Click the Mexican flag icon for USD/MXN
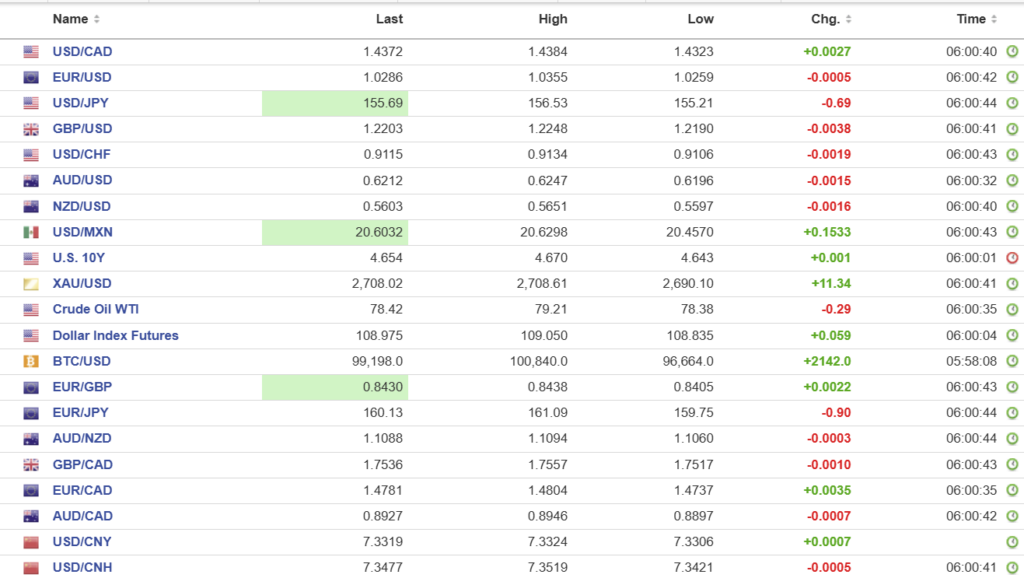The width and height of the screenshot is (1024, 578). tap(31, 232)
